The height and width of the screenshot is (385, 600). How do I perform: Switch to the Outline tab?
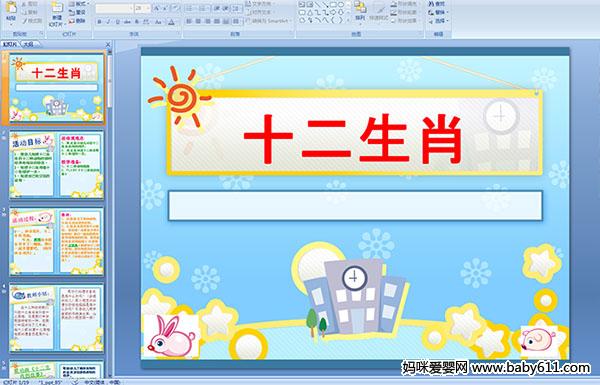click(29, 44)
